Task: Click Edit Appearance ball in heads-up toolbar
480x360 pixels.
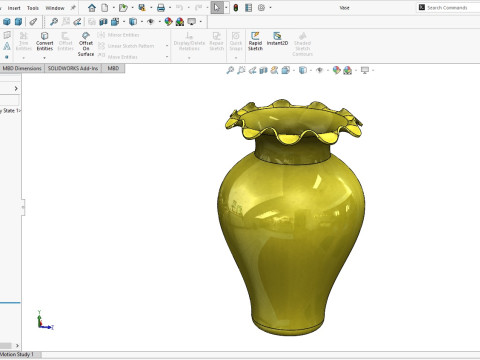Action: pyautogui.click(x=337, y=70)
